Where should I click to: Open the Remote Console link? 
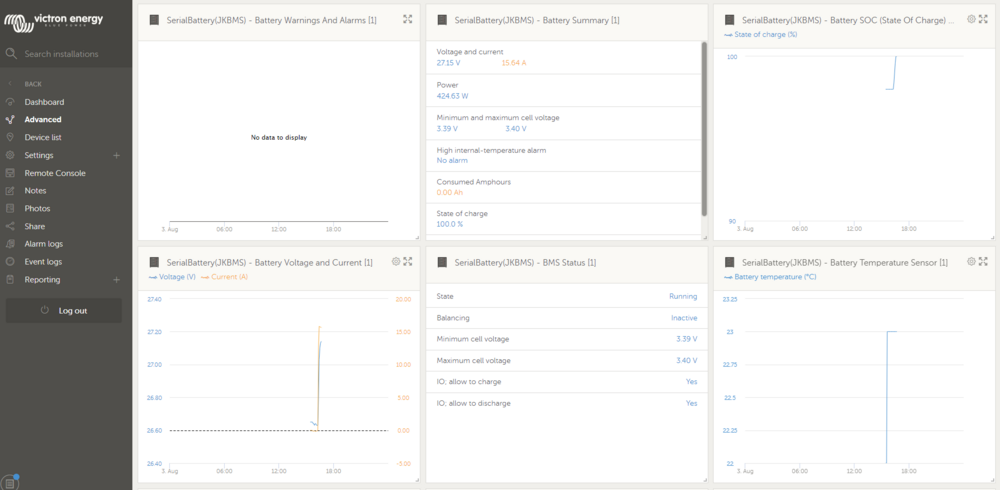55,173
